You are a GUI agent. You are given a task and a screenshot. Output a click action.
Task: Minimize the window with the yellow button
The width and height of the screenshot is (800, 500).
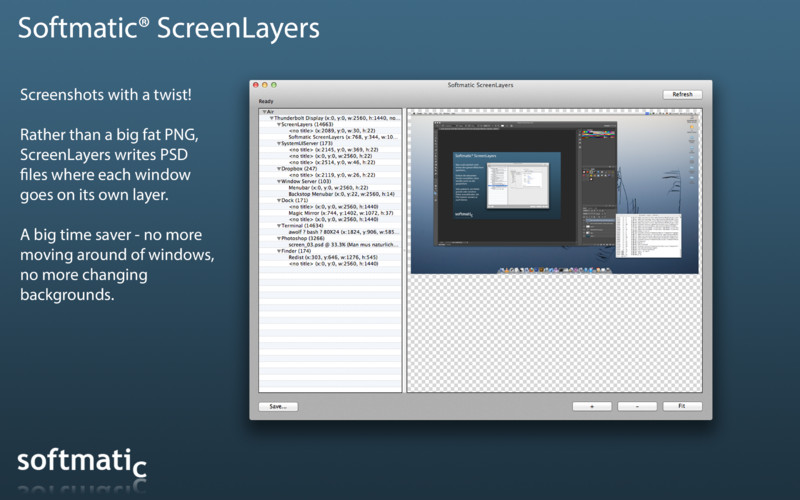tap(265, 85)
